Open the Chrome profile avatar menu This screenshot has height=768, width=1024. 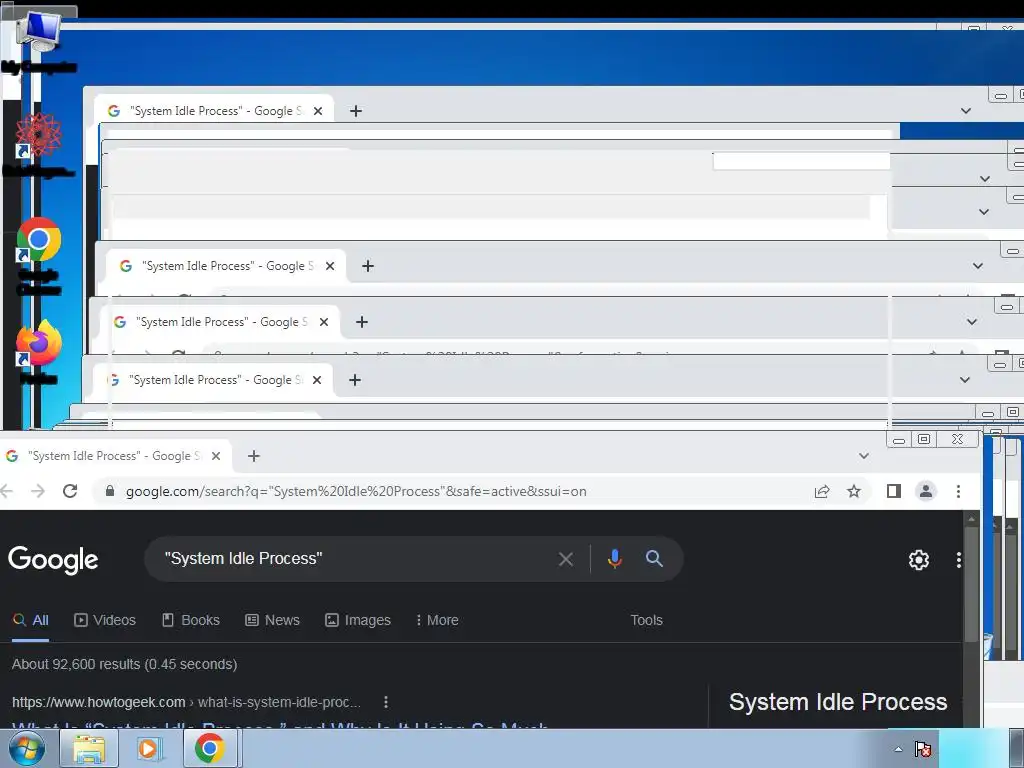click(925, 491)
